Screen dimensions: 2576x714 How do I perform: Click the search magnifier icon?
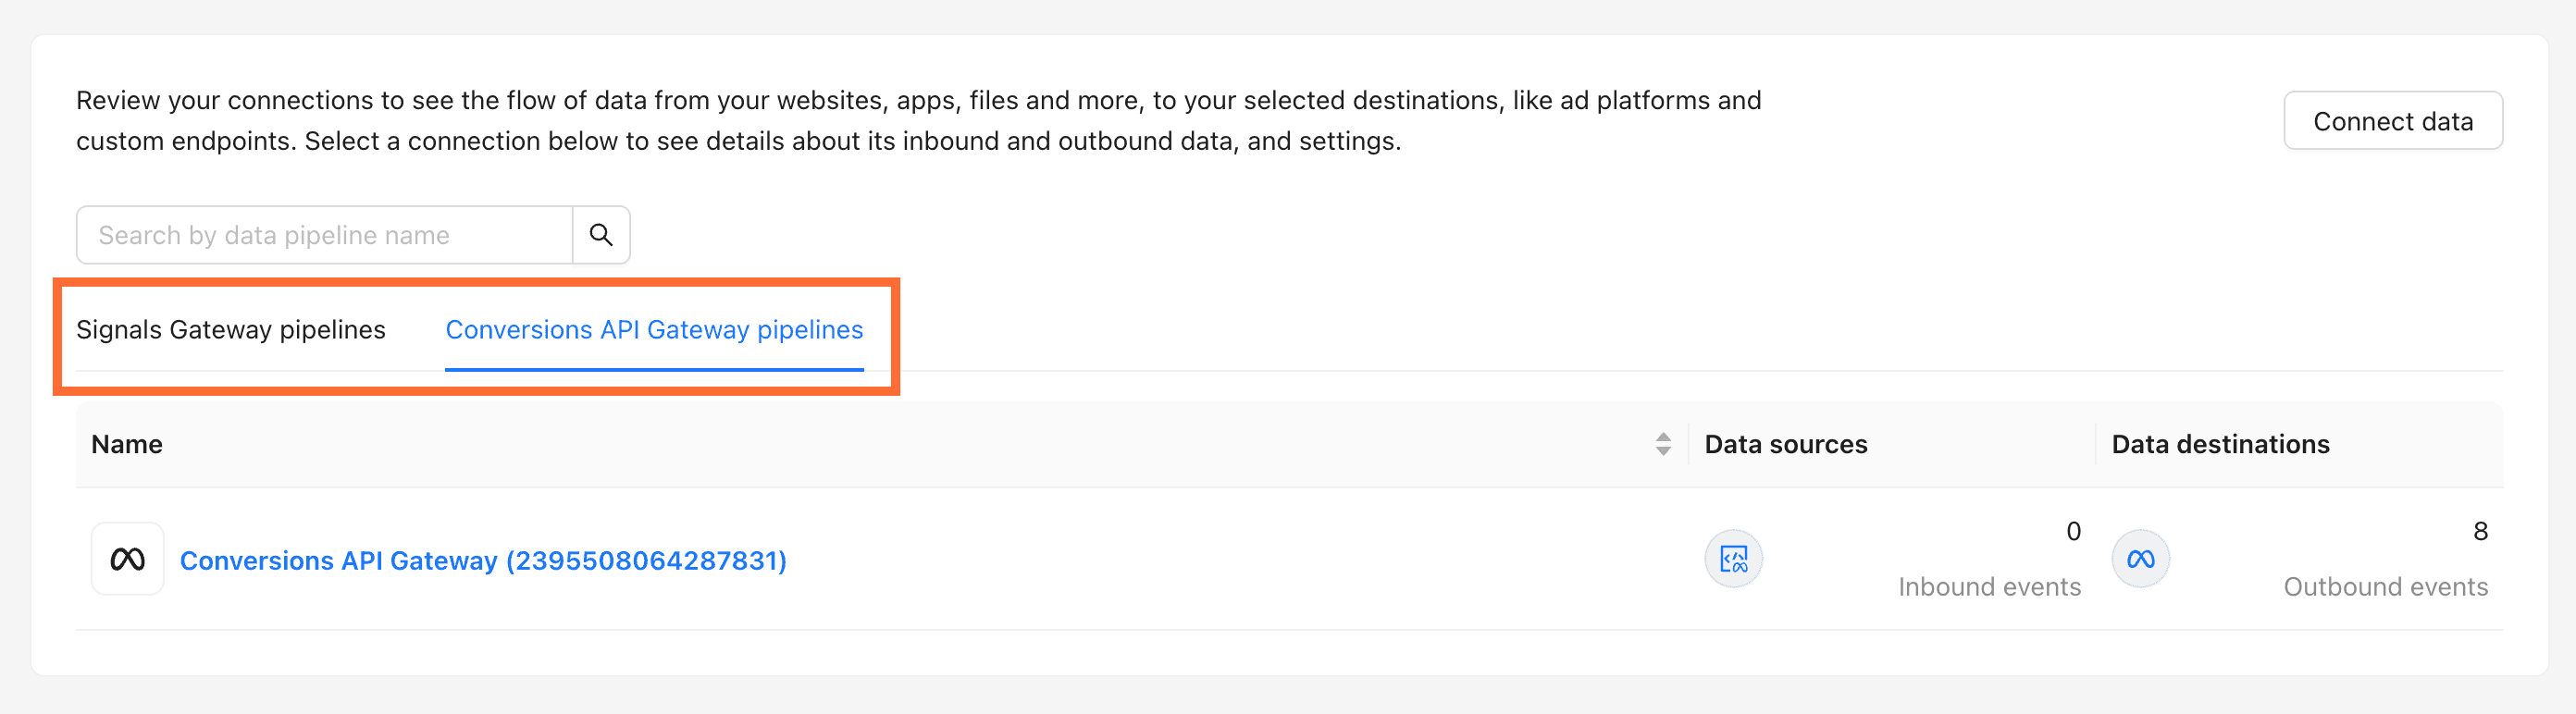click(x=601, y=235)
